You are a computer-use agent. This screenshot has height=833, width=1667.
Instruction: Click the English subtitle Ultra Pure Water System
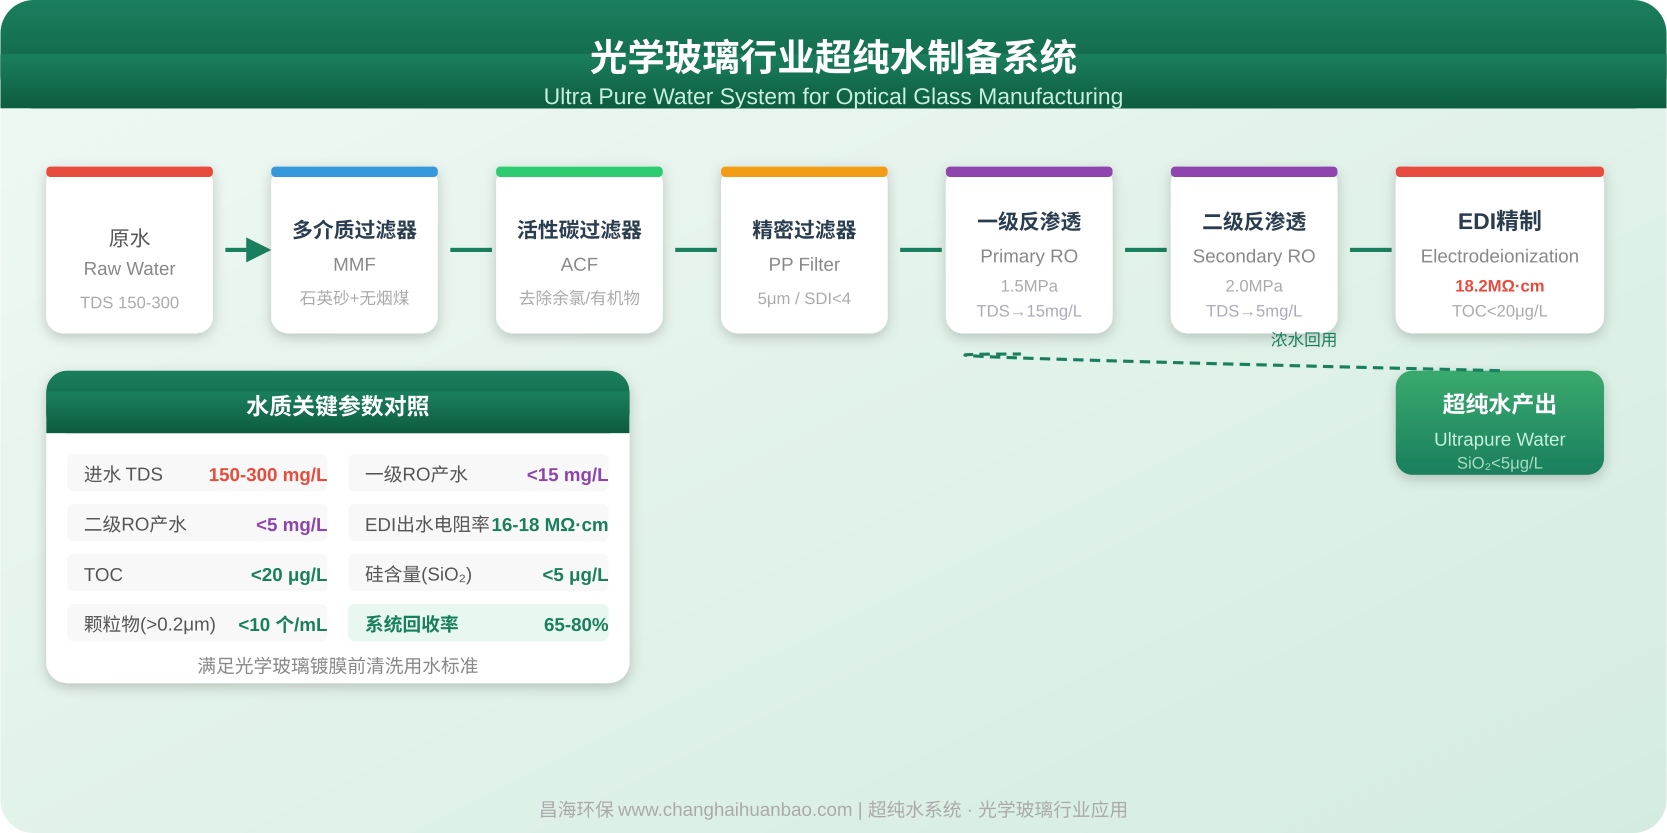coord(833,96)
